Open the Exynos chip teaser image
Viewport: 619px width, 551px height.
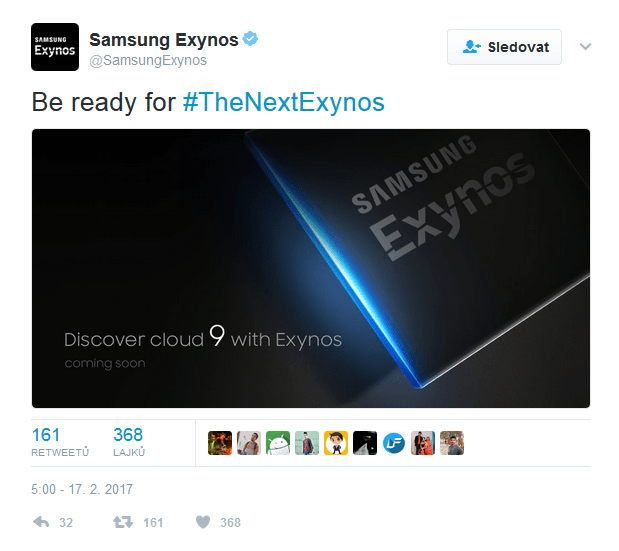point(311,268)
